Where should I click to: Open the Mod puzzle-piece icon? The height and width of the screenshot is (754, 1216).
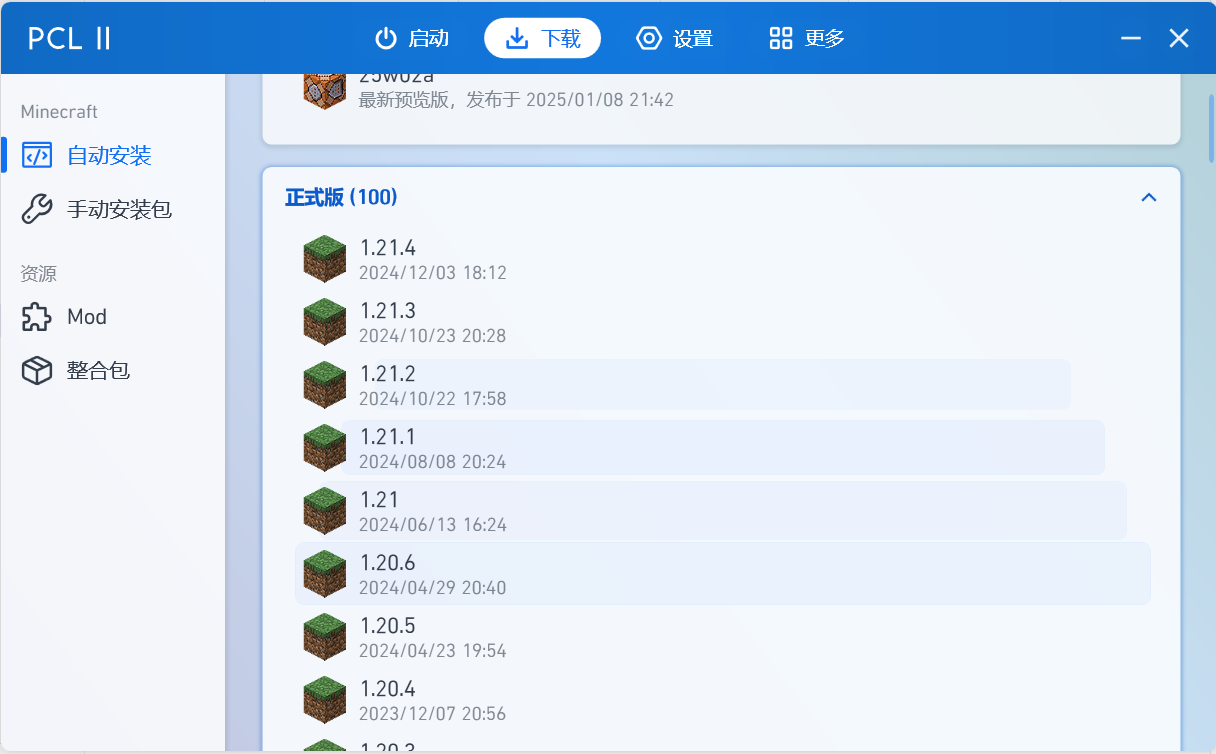[36, 316]
